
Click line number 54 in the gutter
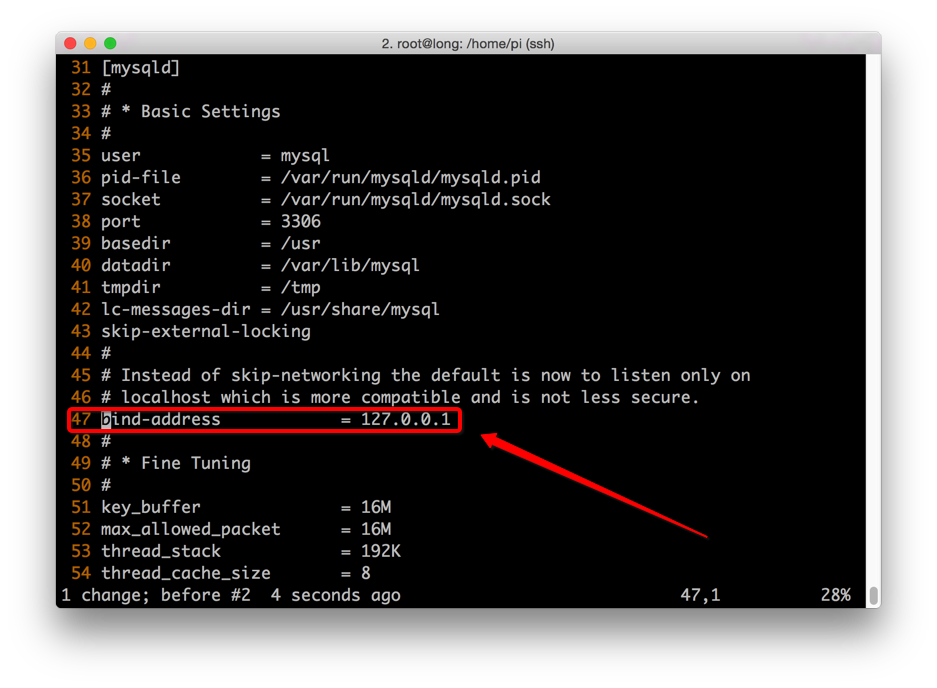coord(81,573)
